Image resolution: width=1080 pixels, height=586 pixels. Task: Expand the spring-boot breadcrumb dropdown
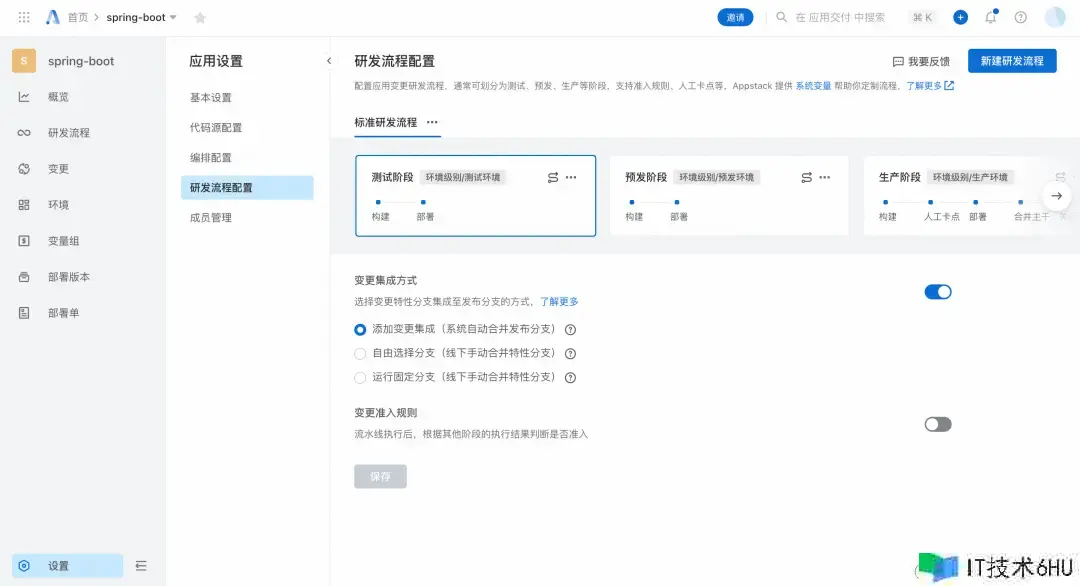173,18
